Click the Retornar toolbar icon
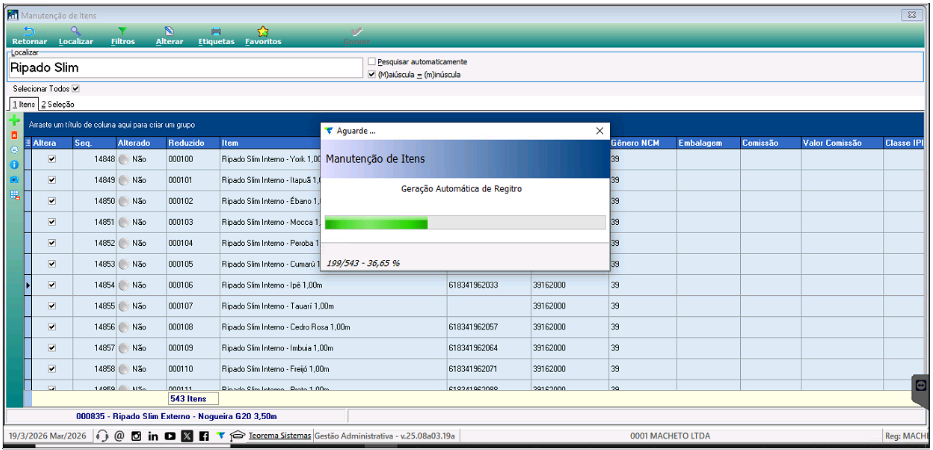The width and height of the screenshot is (933, 450). pyautogui.click(x=29, y=36)
